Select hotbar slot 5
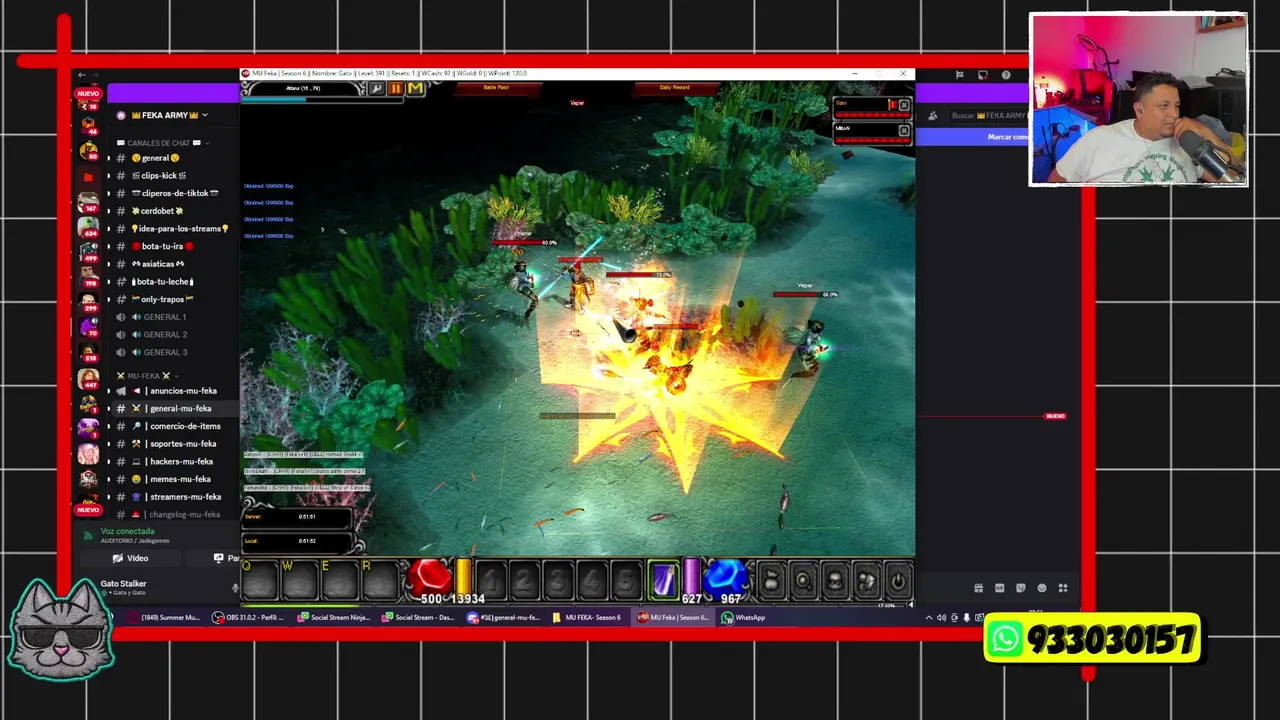Viewport: 1280px width, 720px height. pos(625,580)
